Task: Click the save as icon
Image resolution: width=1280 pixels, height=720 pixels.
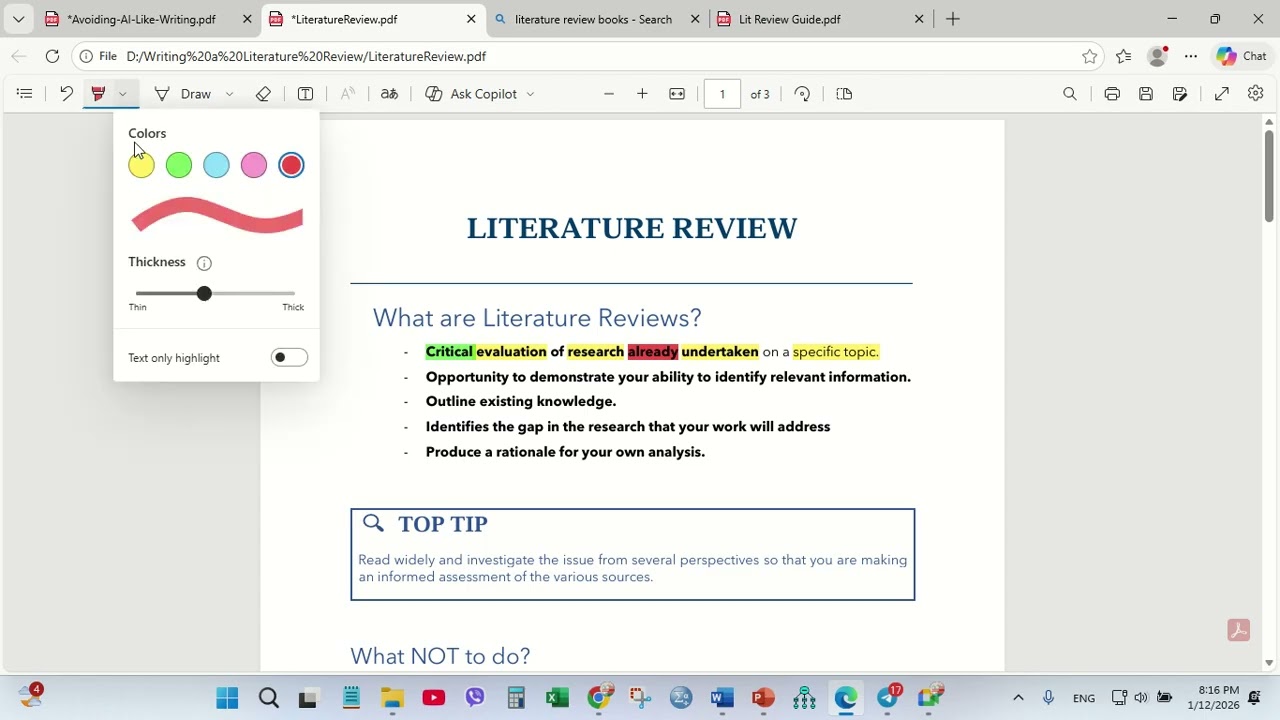Action: coord(1180,94)
